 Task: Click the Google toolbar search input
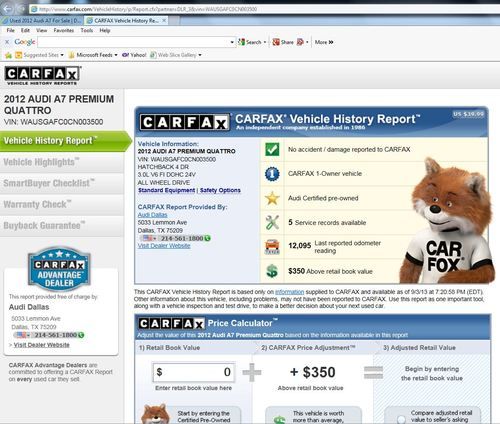[133, 42]
